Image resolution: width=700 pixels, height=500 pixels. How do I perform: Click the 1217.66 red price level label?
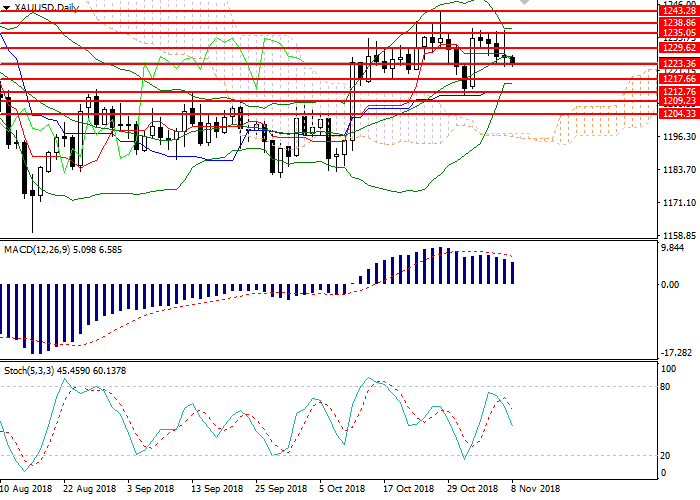[679, 79]
